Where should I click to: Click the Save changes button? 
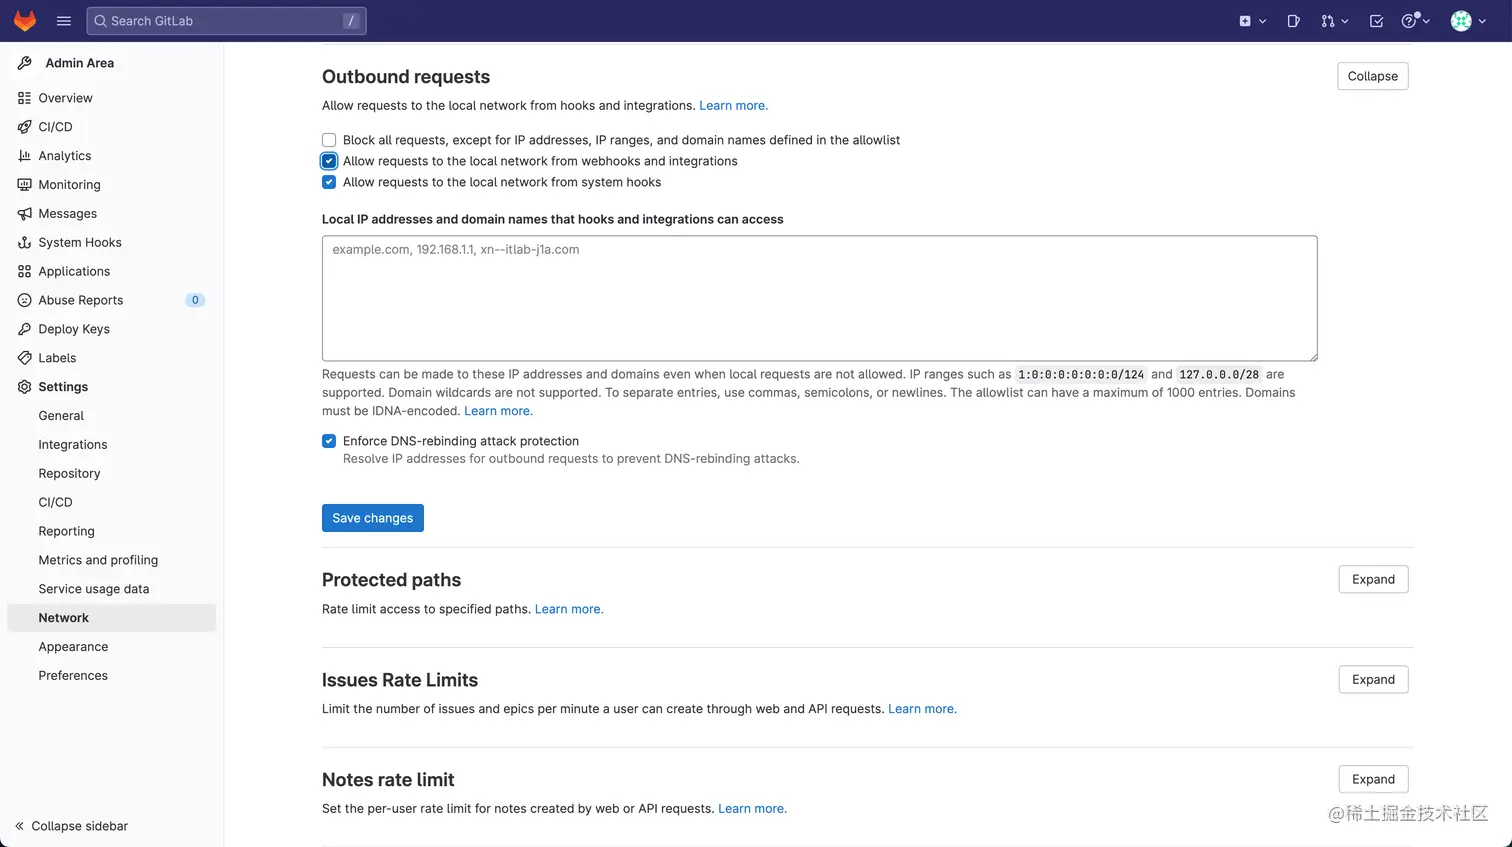pyautogui.click(x=373, y=518)
